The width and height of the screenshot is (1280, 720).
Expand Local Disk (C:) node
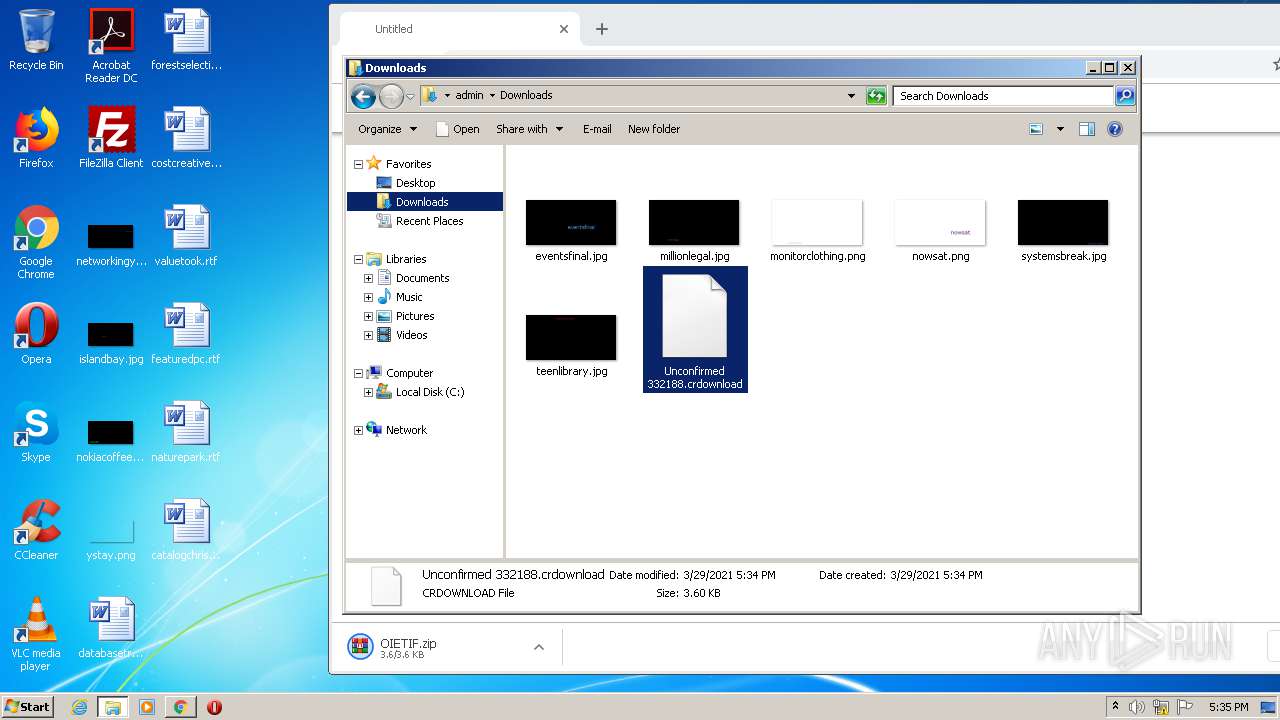[x=368, y=392]
